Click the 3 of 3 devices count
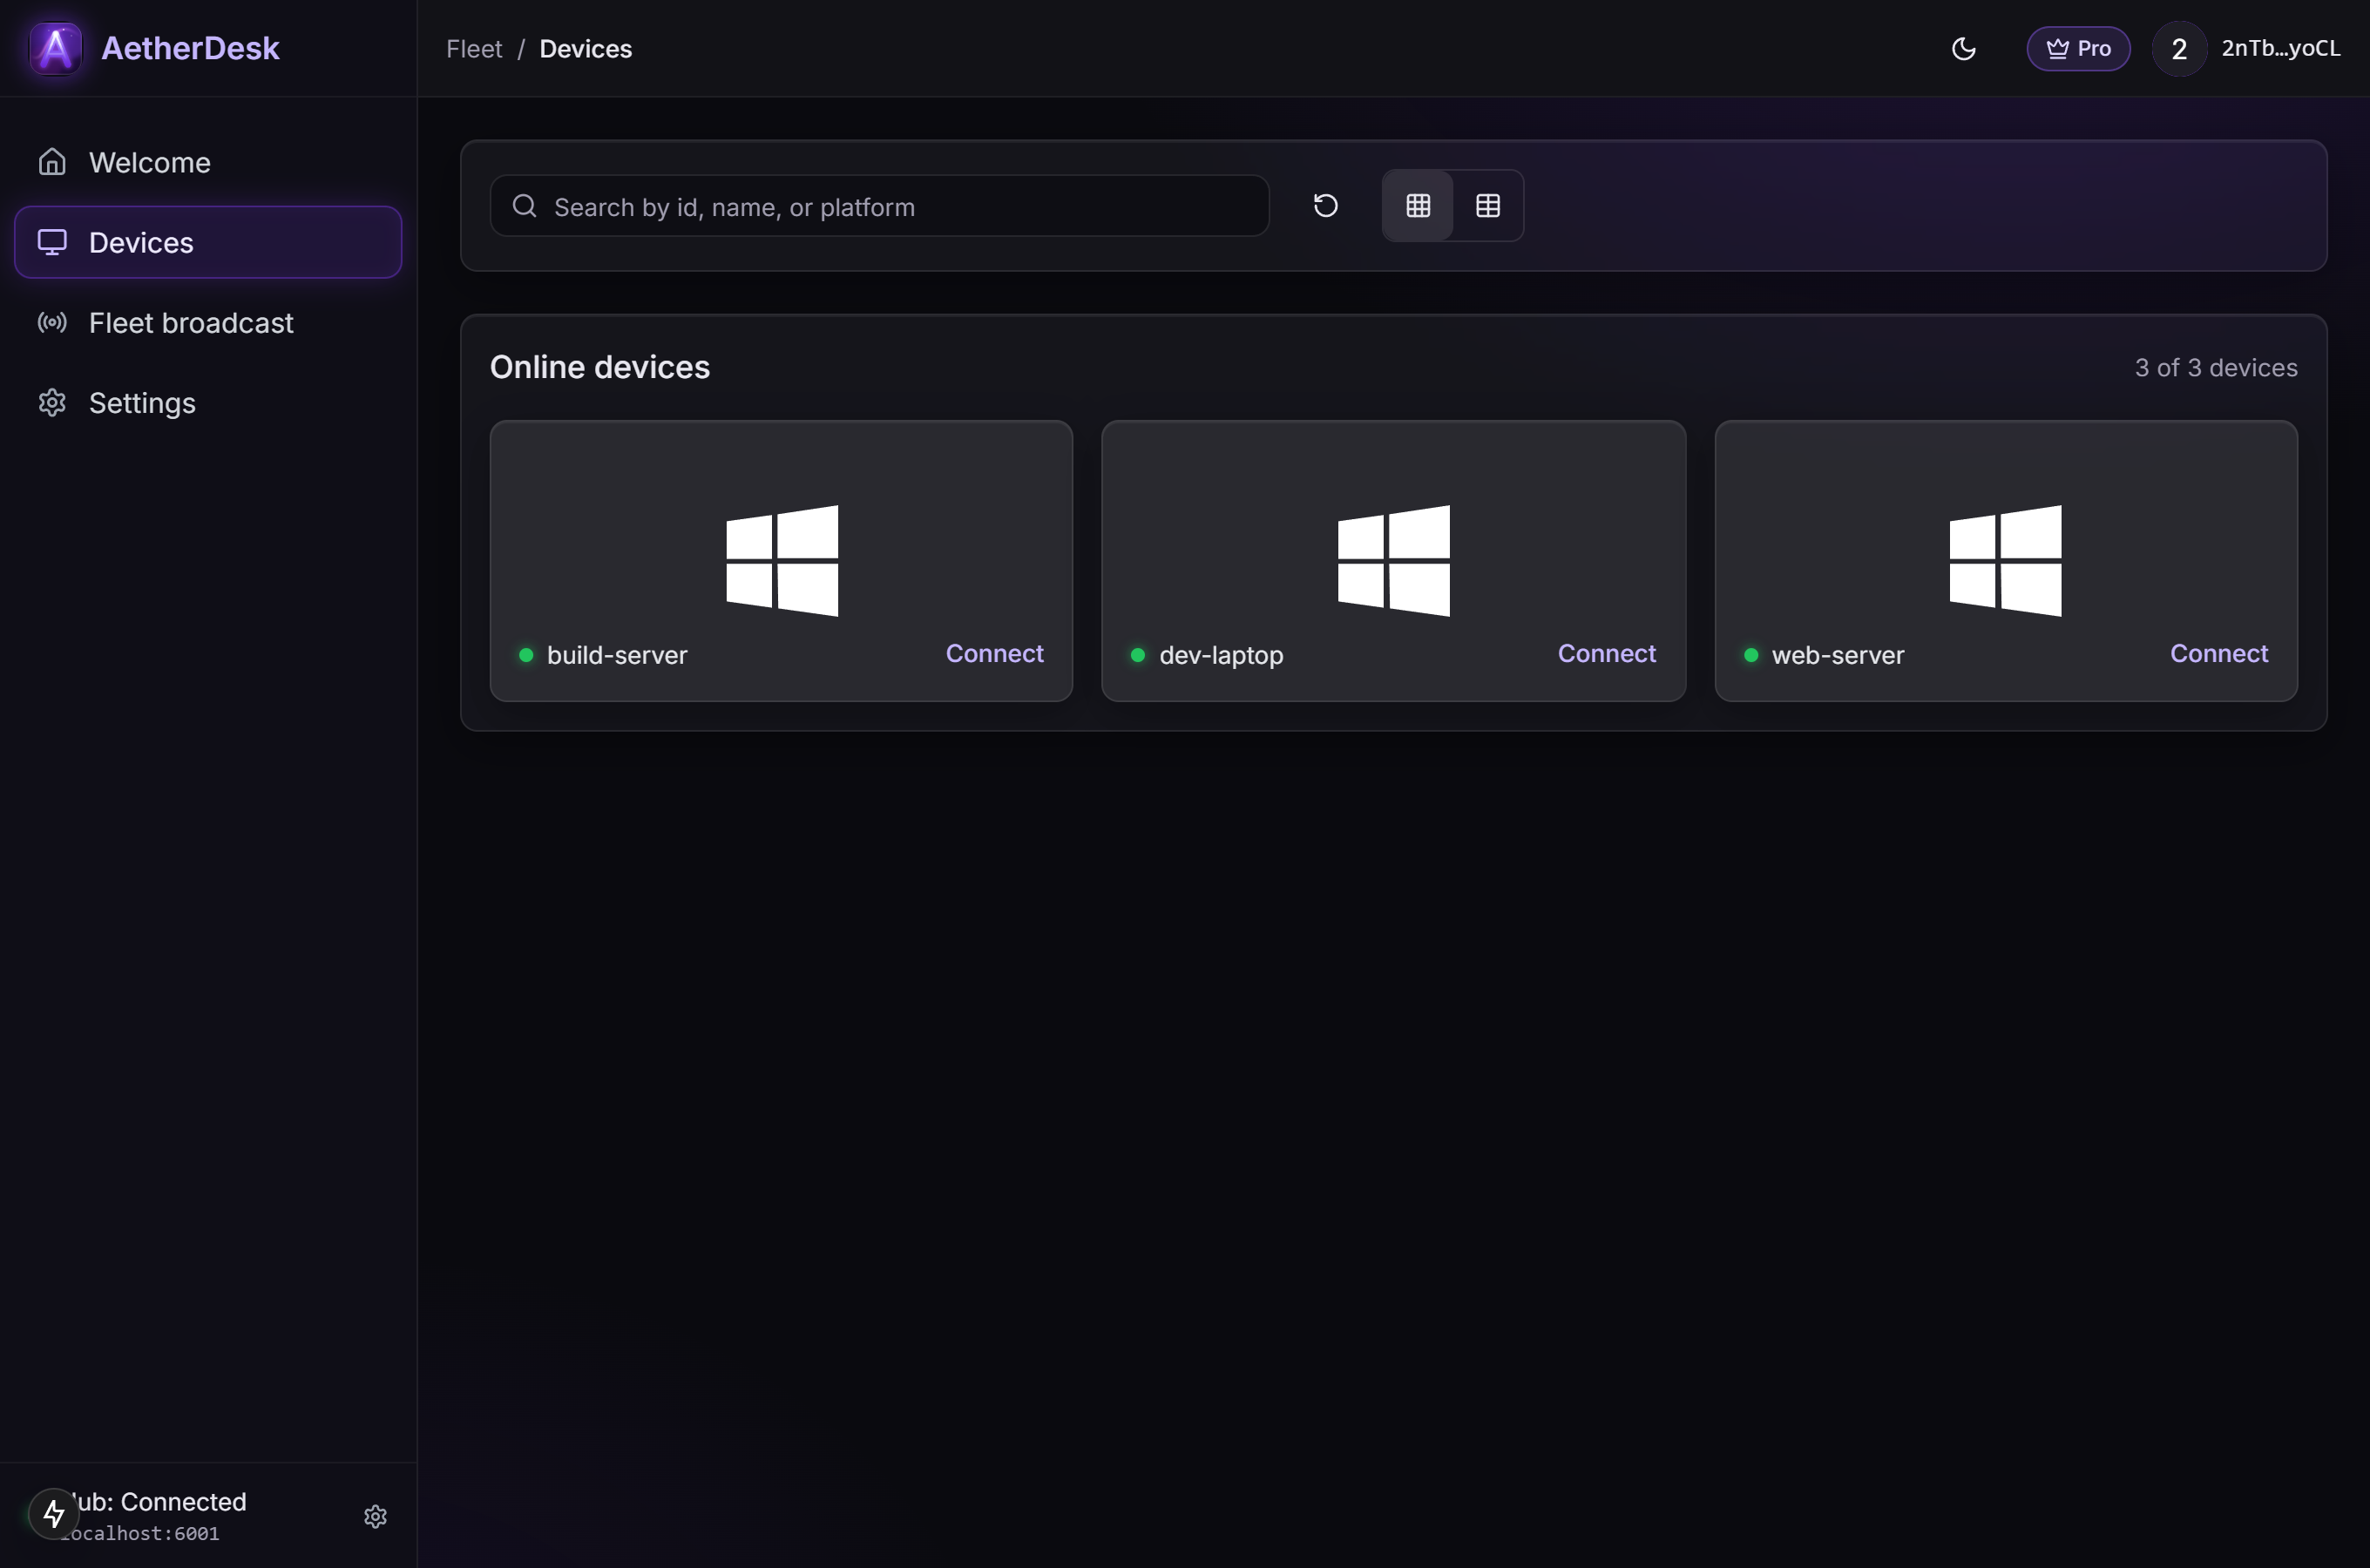 [x=2216, y=367]
